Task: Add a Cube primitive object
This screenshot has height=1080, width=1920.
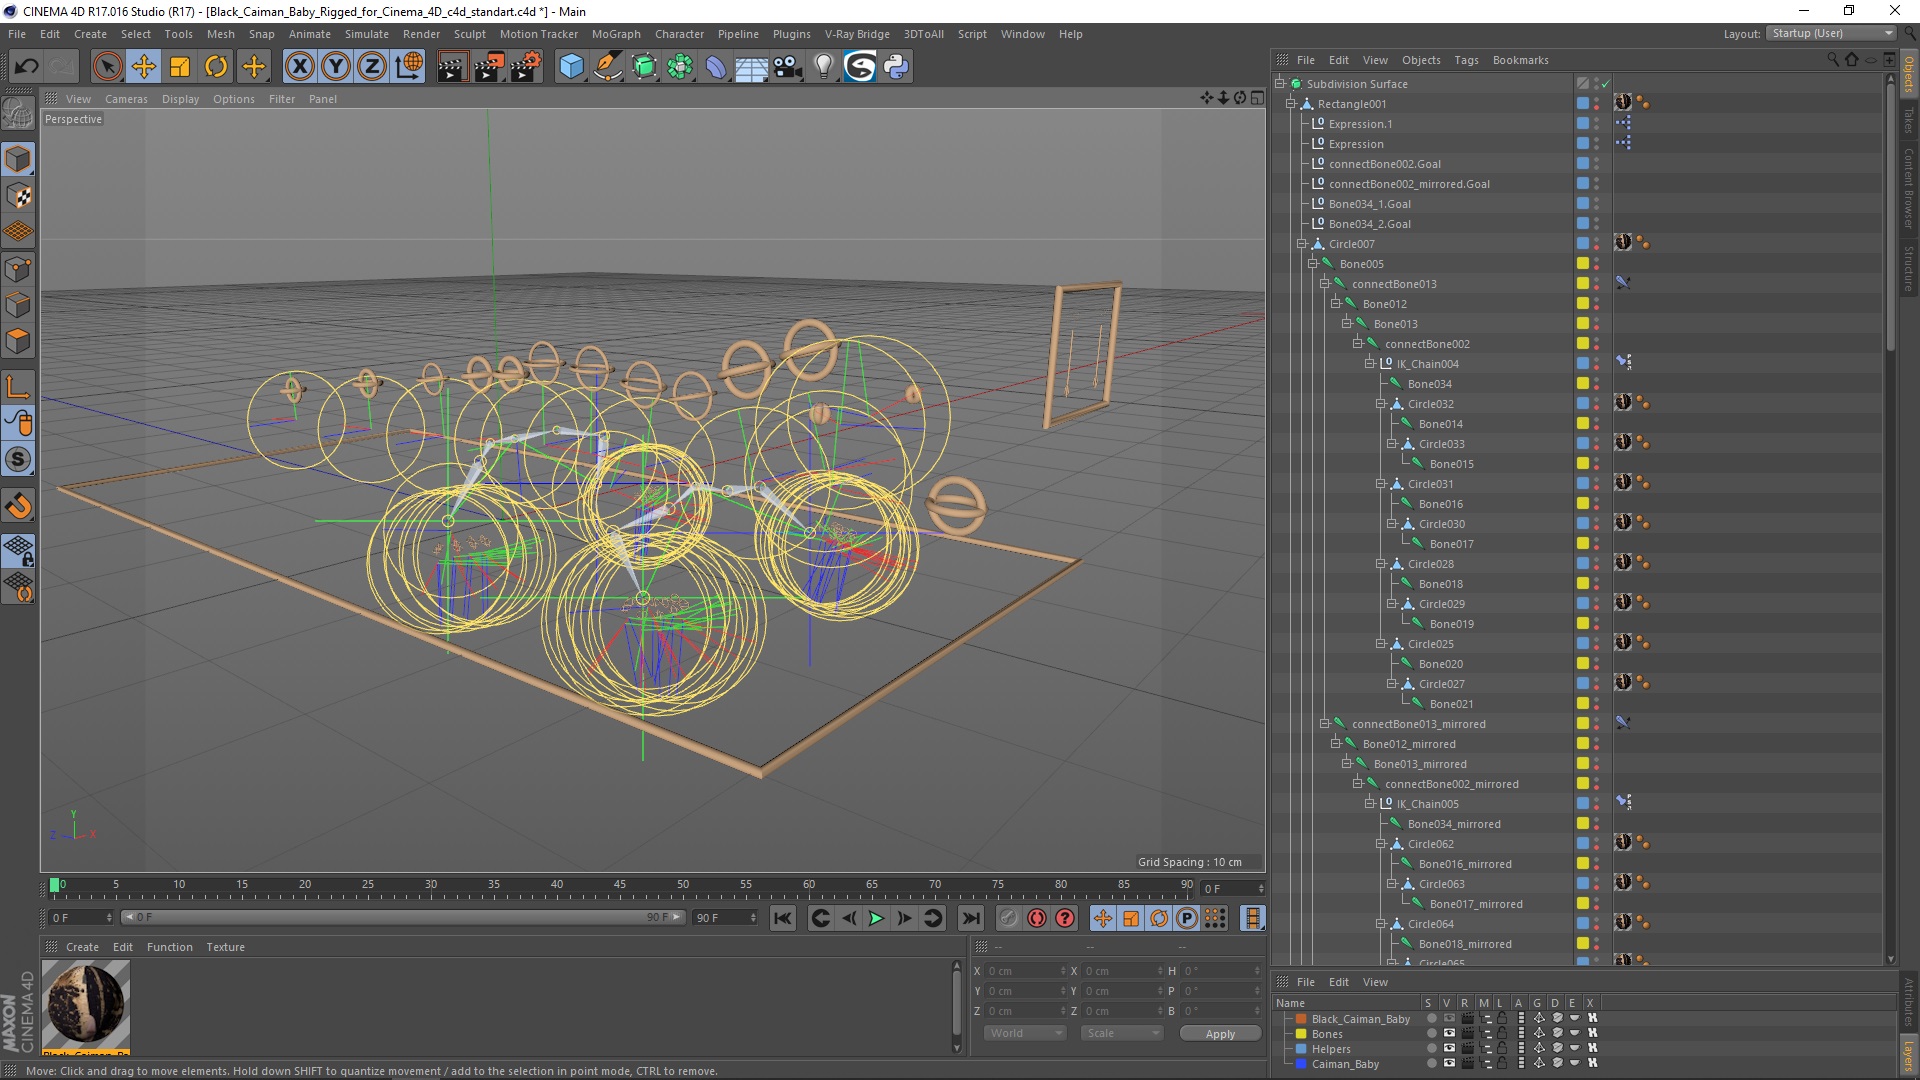Action: tap(571, 67)
